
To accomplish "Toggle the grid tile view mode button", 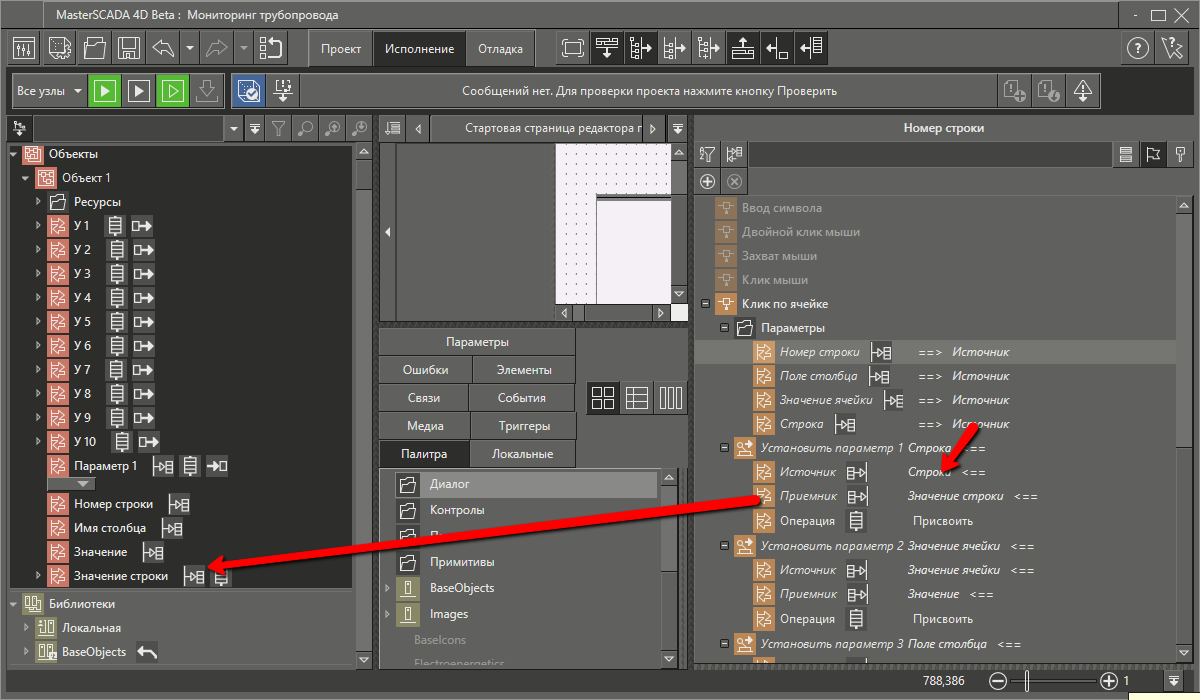I will point(603,398).
